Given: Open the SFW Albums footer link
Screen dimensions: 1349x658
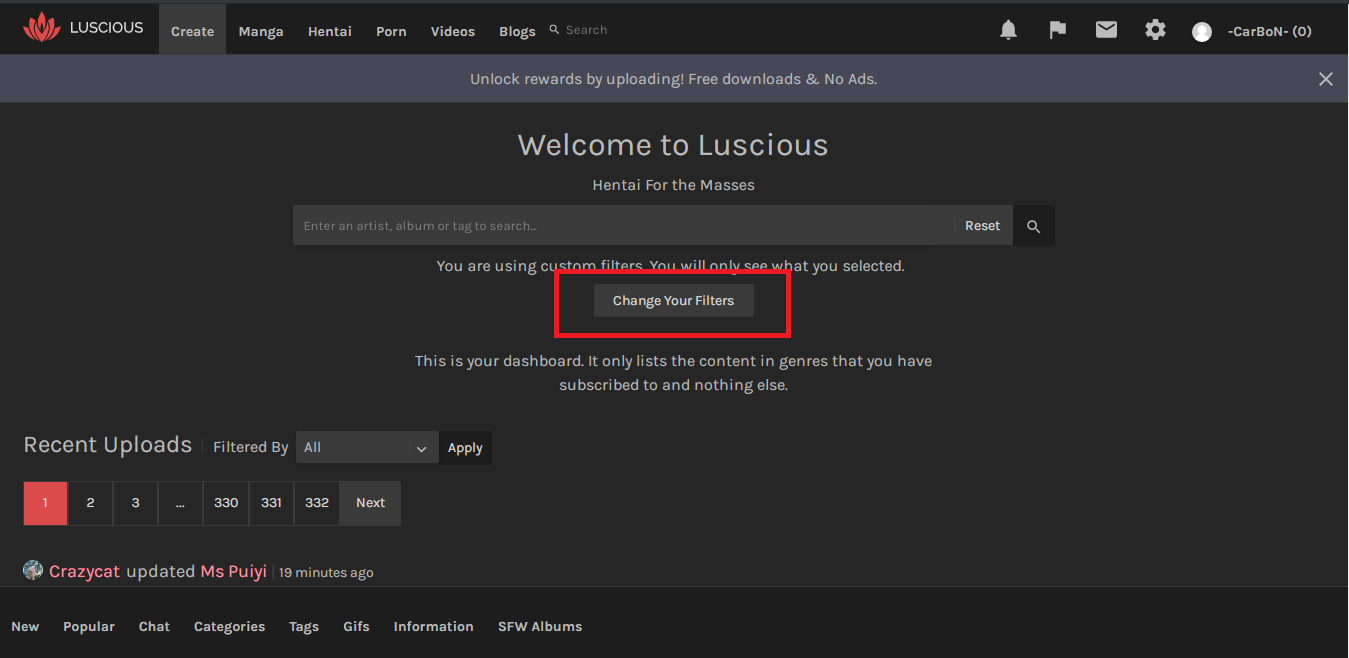Looking at the screenshot, I should [x=540, y=626].
